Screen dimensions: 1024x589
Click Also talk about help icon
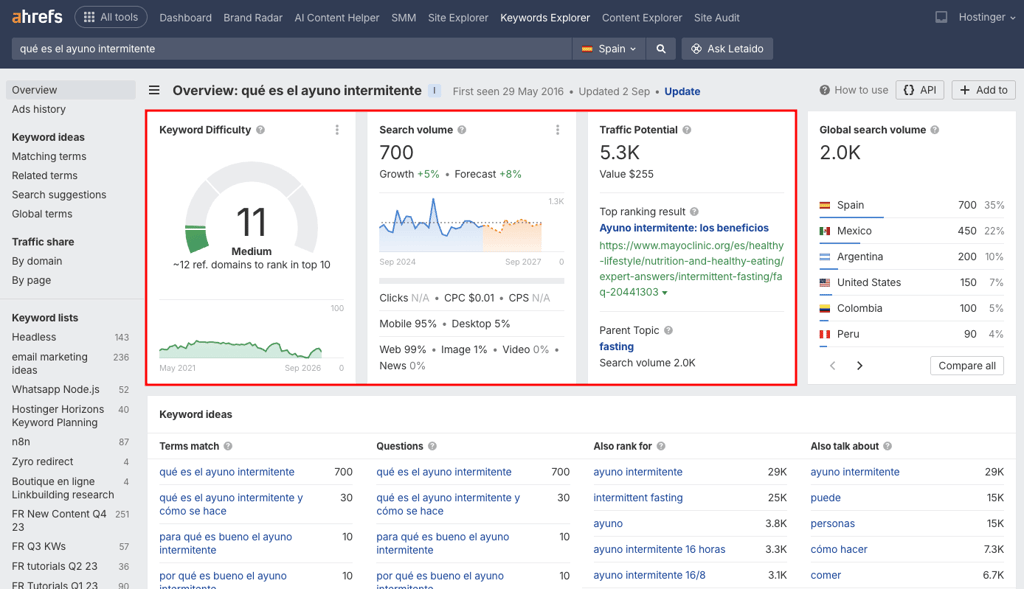888,446
